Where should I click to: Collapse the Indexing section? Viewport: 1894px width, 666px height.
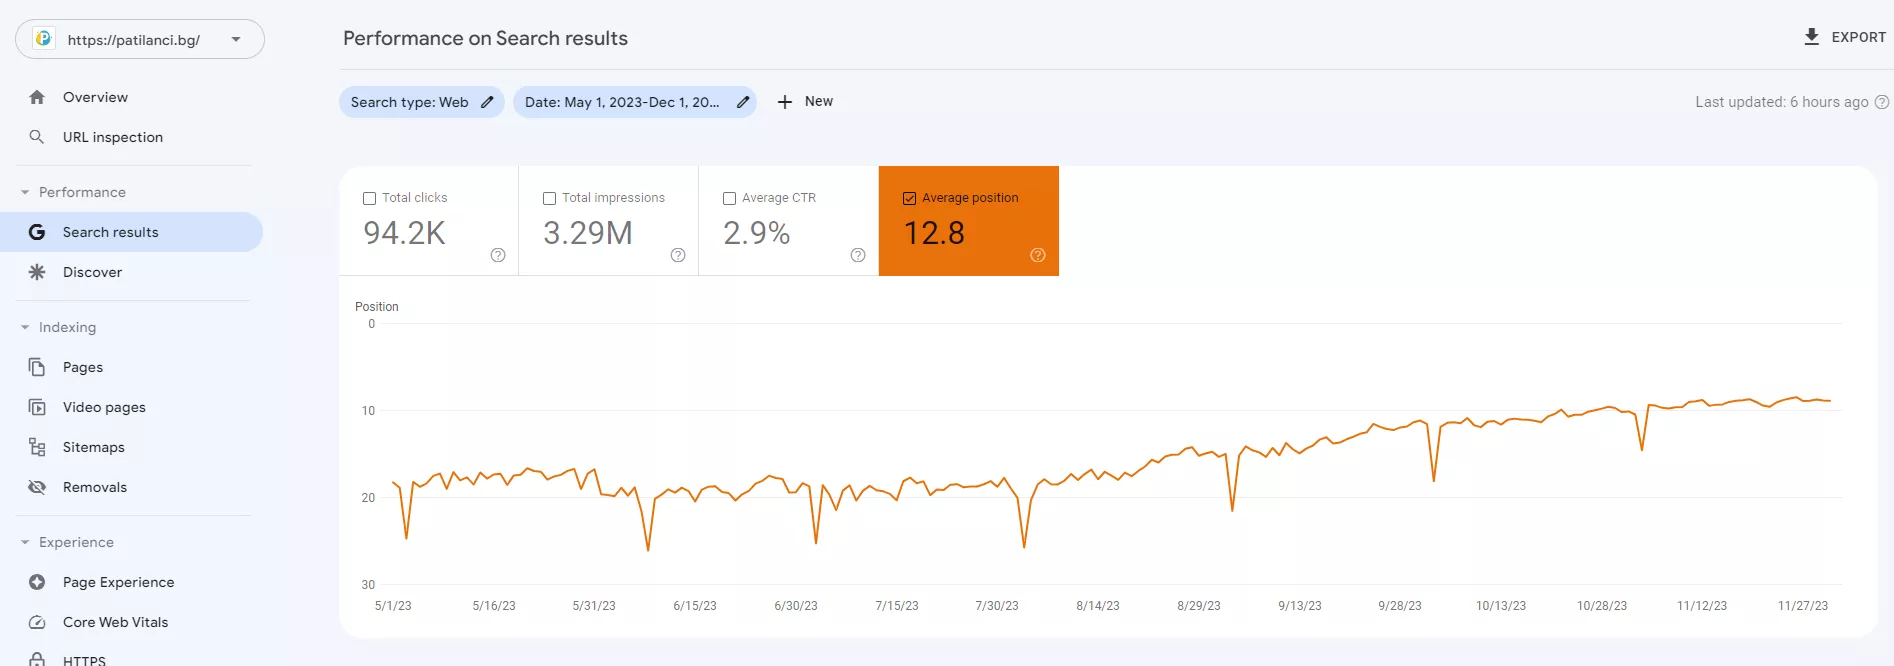(25, 327)
